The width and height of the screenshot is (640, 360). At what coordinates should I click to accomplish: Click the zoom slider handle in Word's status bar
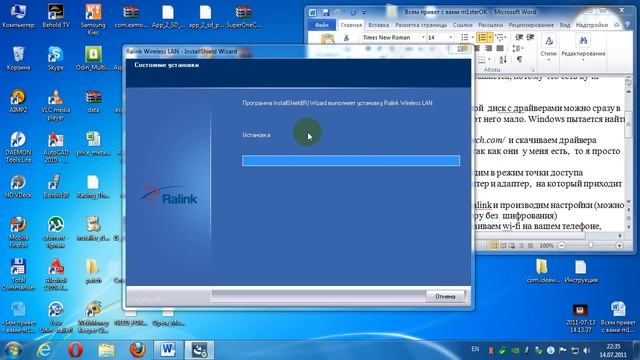point(590,245)
